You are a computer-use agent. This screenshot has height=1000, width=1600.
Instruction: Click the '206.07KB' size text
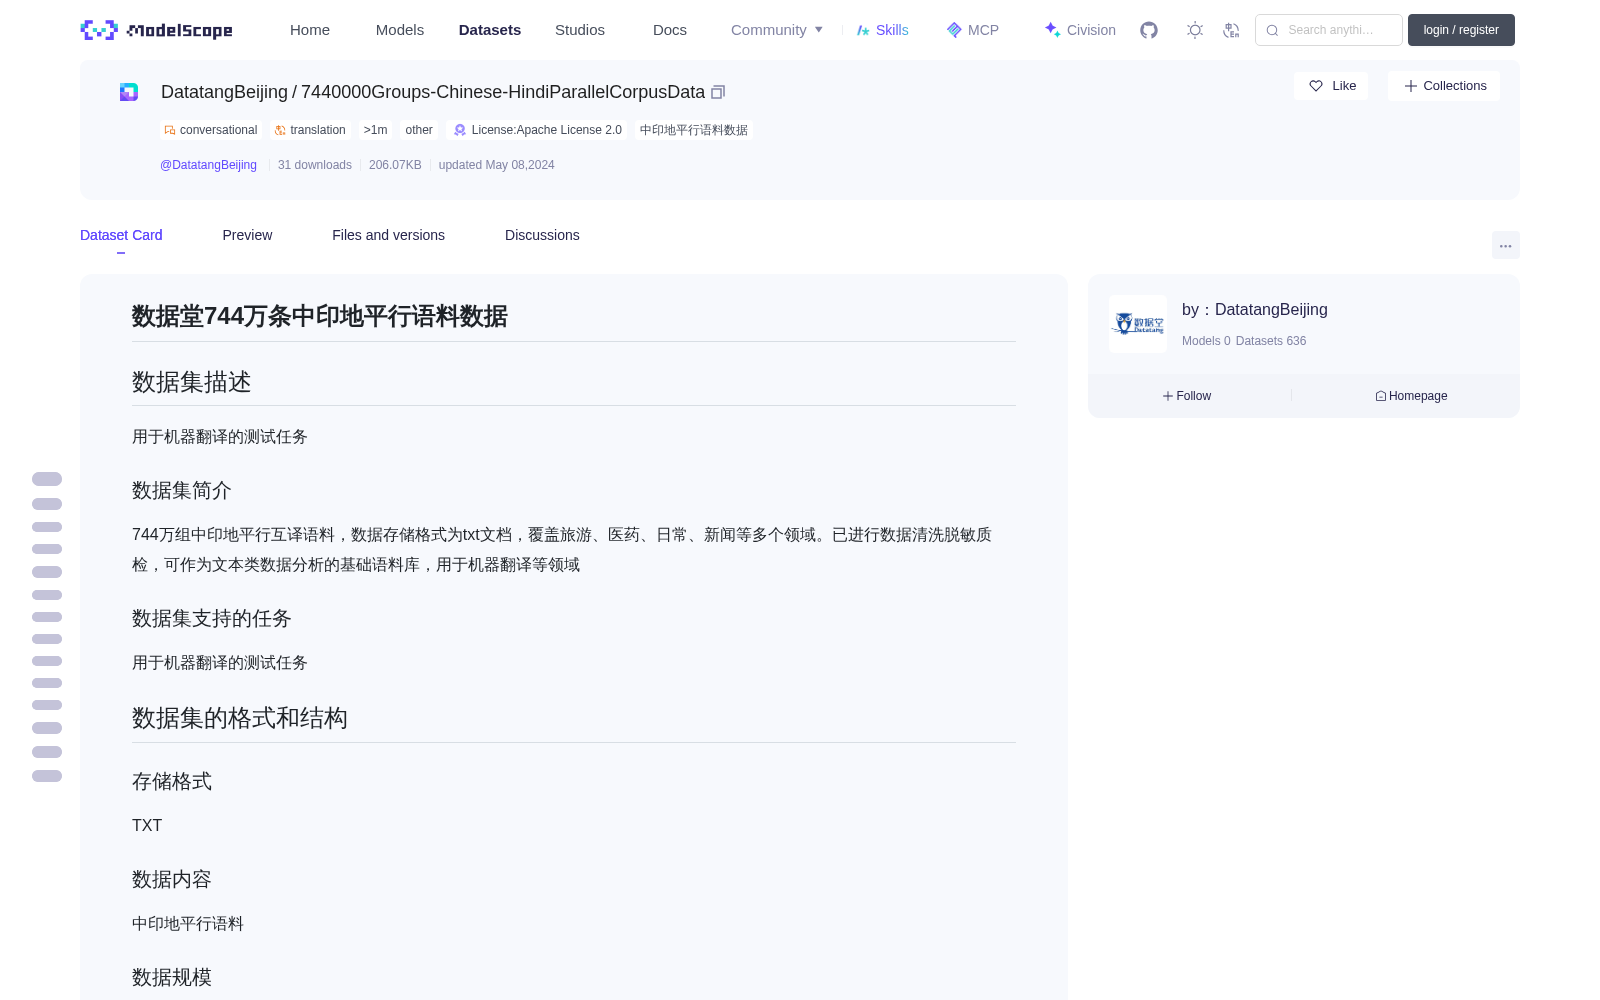(x=395, y=165)
